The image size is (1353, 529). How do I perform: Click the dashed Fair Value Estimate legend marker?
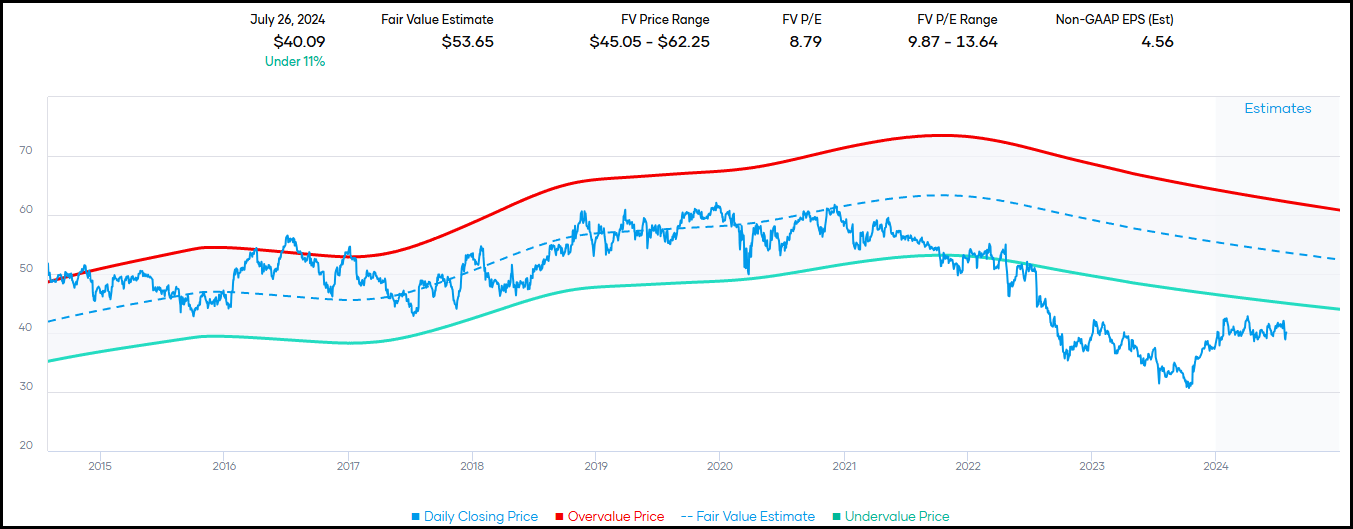[x=686, y=517]
